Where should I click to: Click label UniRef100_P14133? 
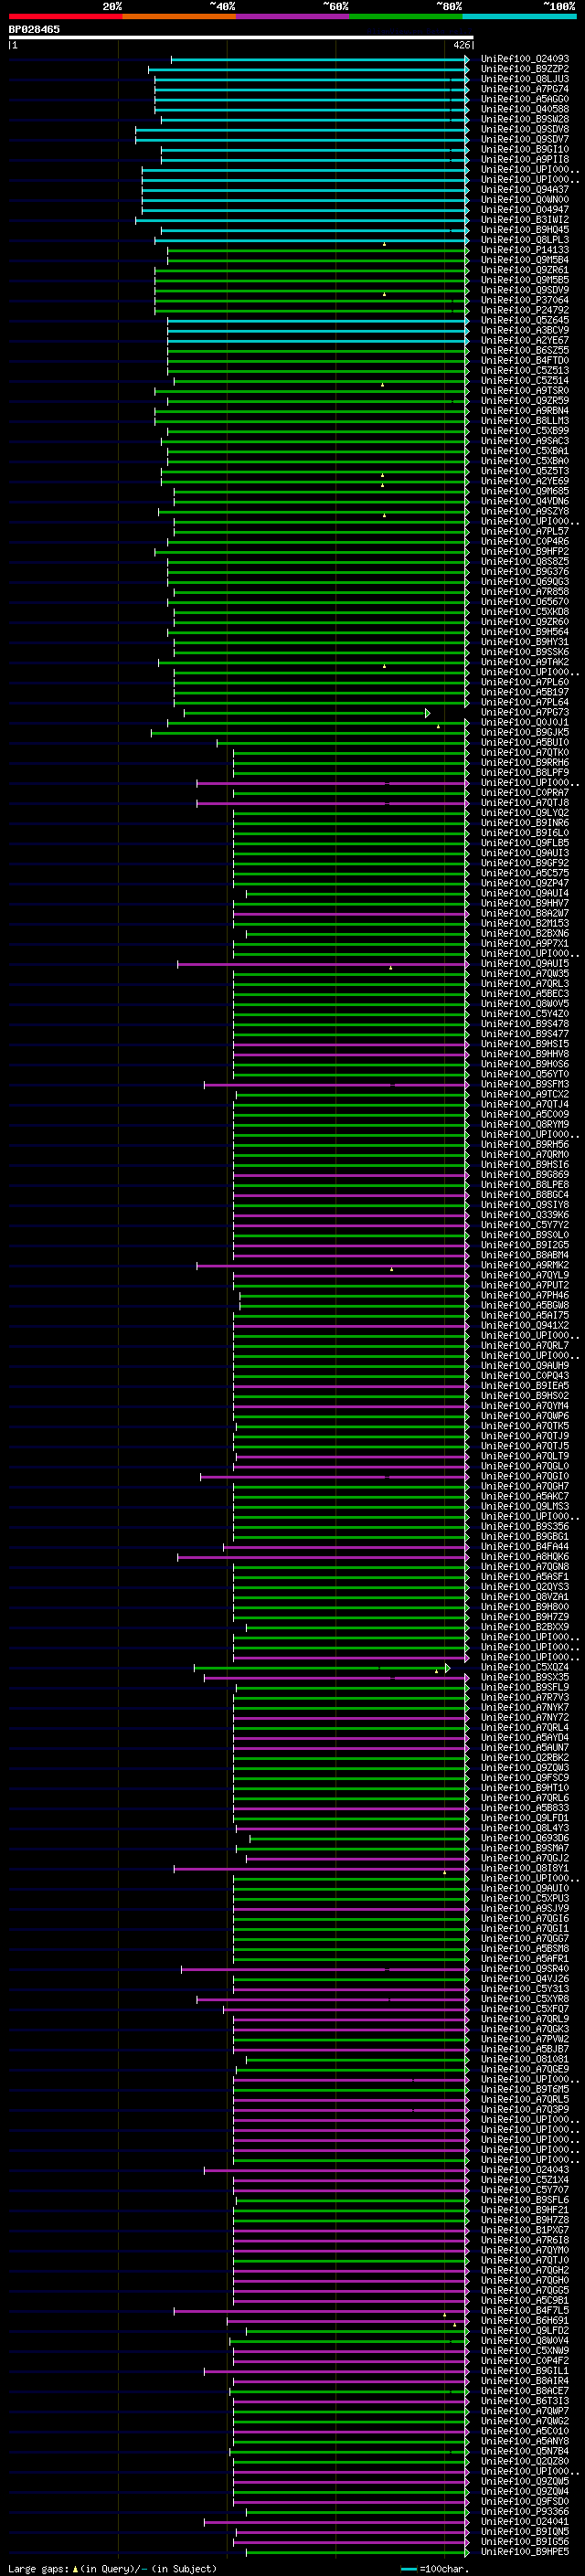coord(525,250)
